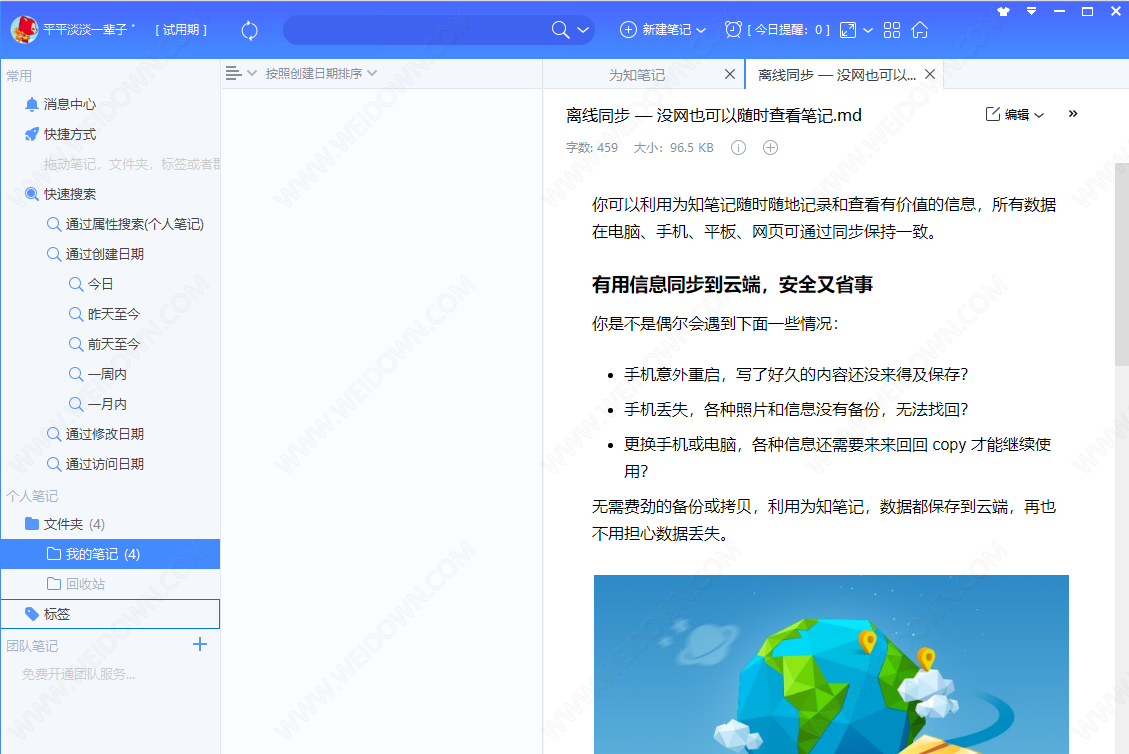Click the home icon in the toolbar
1129x754 pixels.
(x=919, y=30)
